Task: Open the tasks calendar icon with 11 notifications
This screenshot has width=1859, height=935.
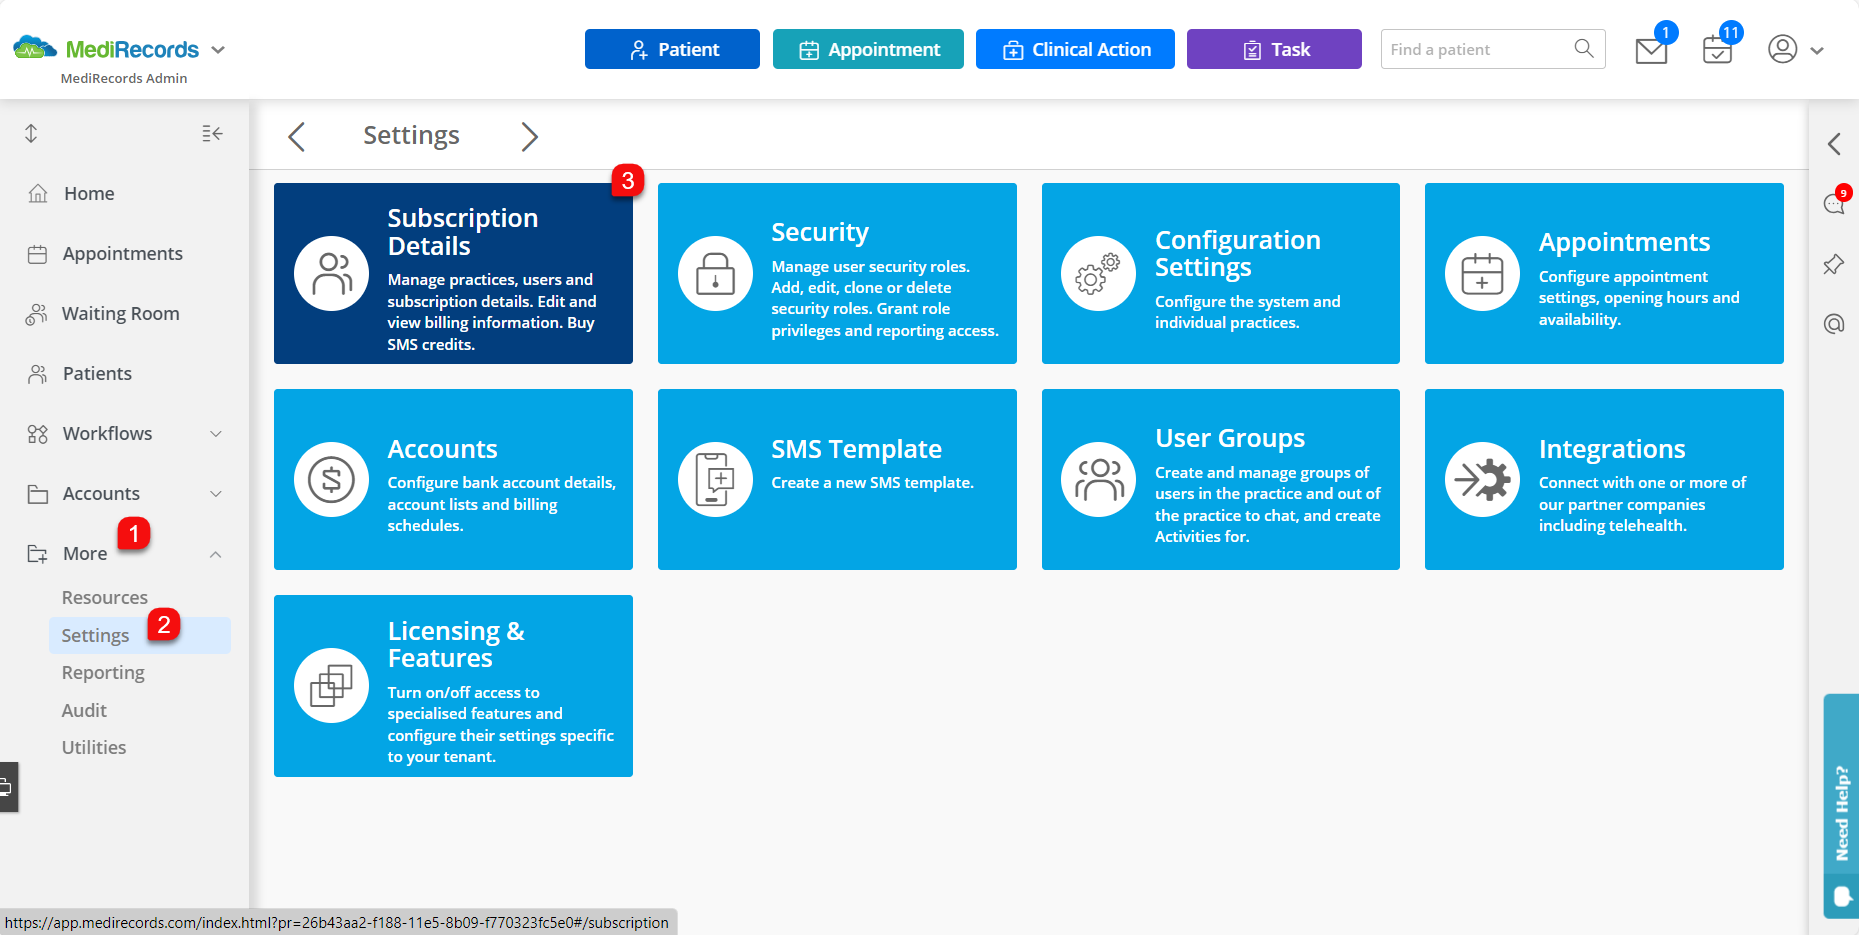Action: (1716, 49)
